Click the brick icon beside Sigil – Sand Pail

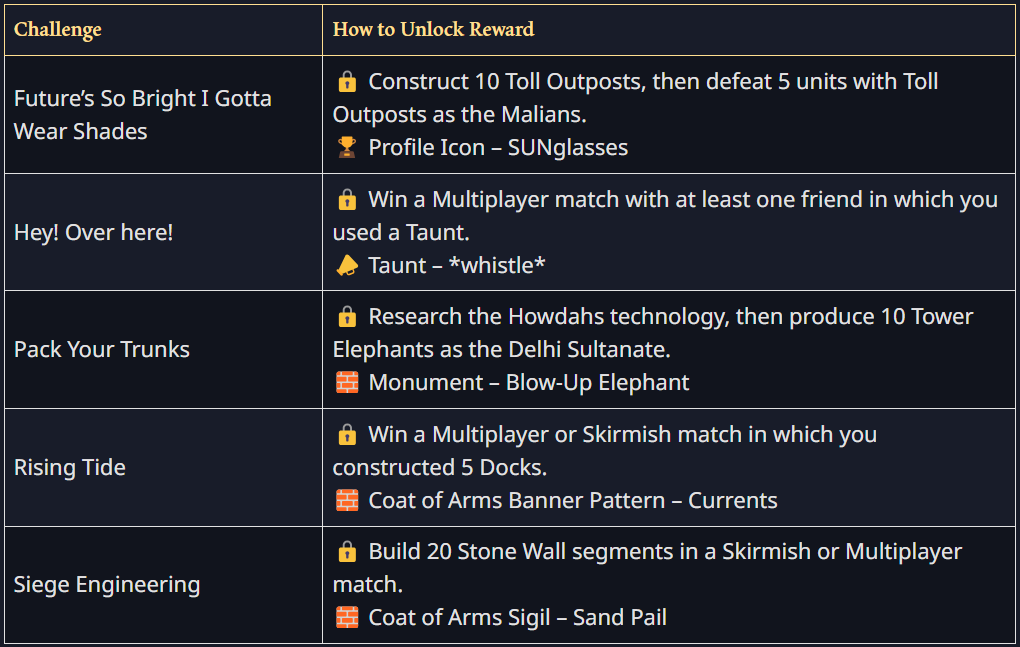(347, 618)
